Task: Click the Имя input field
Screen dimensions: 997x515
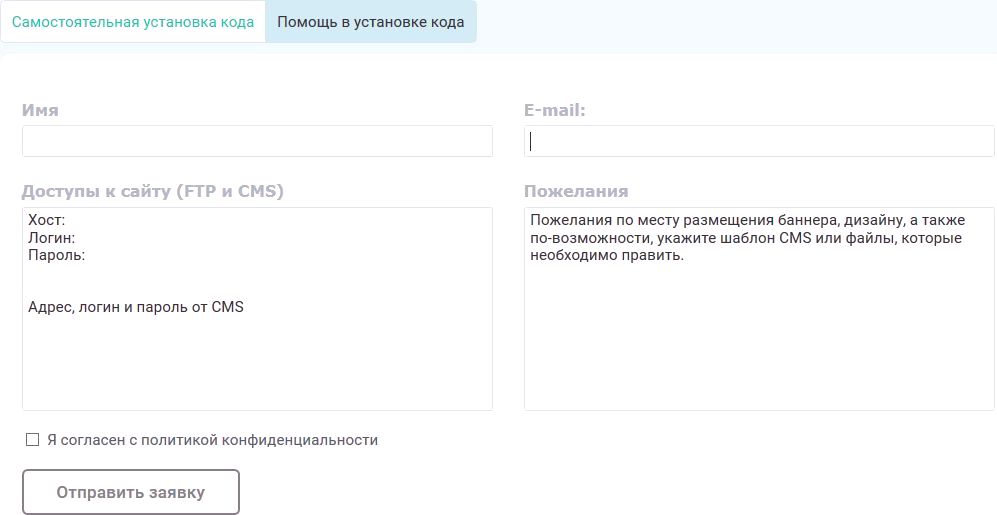Action: click(x=257, y=141)
